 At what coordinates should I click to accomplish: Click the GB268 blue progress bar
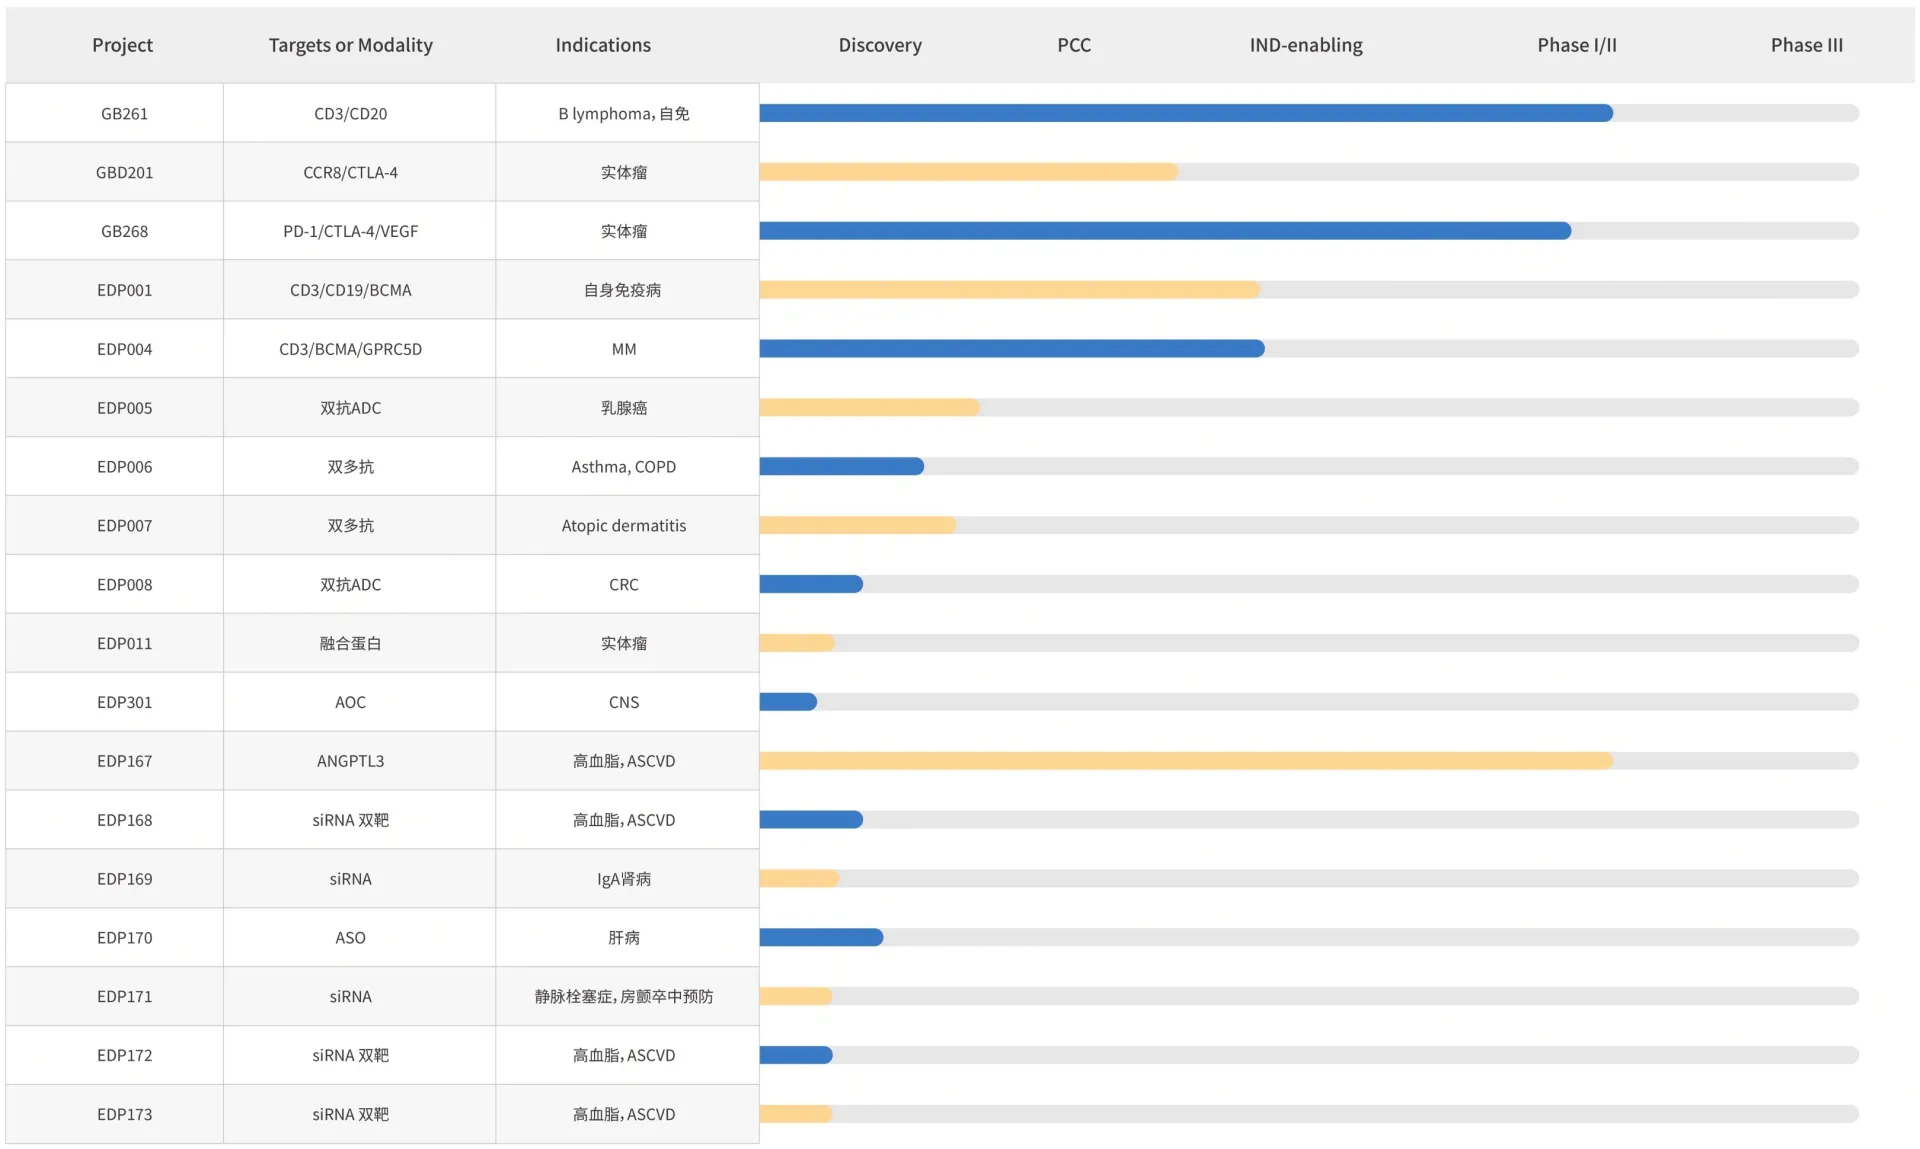pos(1165,231)
